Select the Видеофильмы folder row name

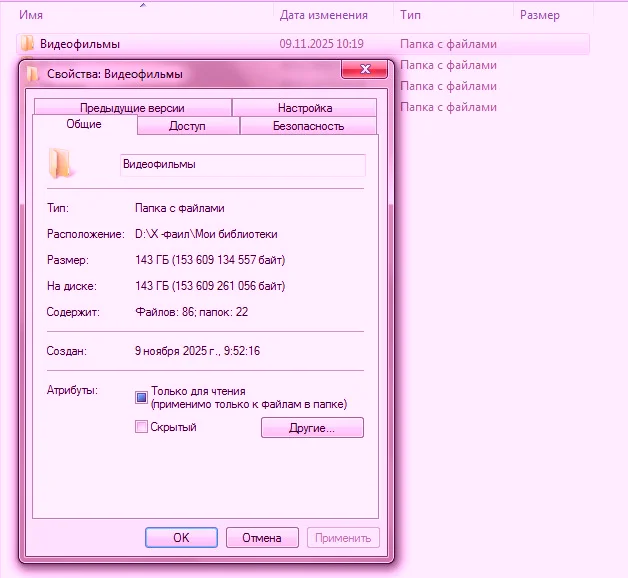[80, 44]
